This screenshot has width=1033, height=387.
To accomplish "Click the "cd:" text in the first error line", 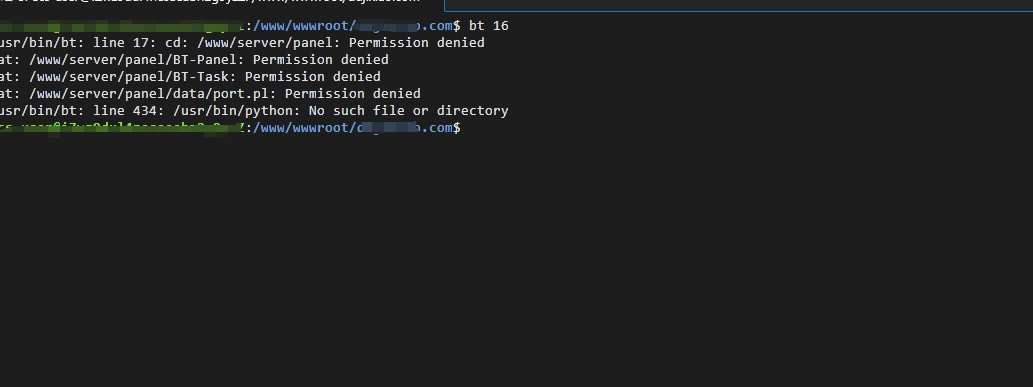I will click(176, 42).
